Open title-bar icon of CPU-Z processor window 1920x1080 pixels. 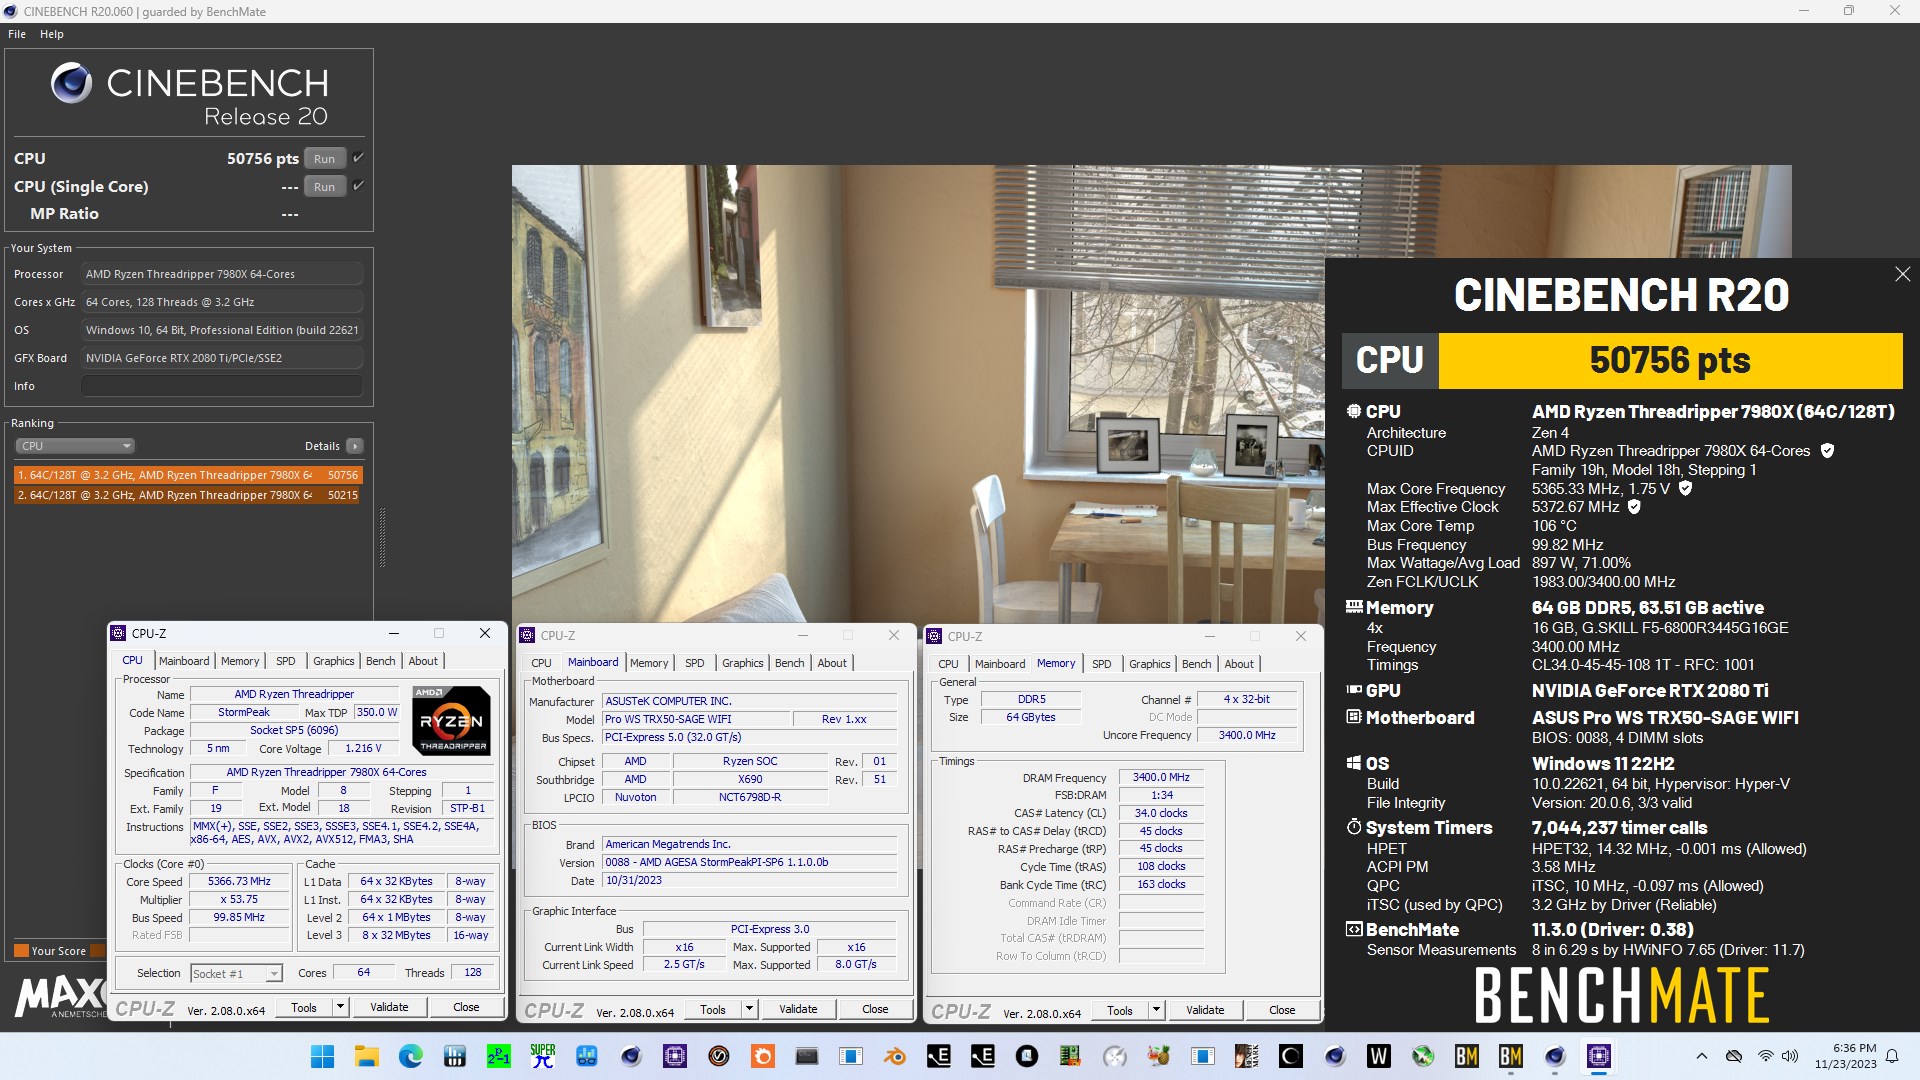118,633
